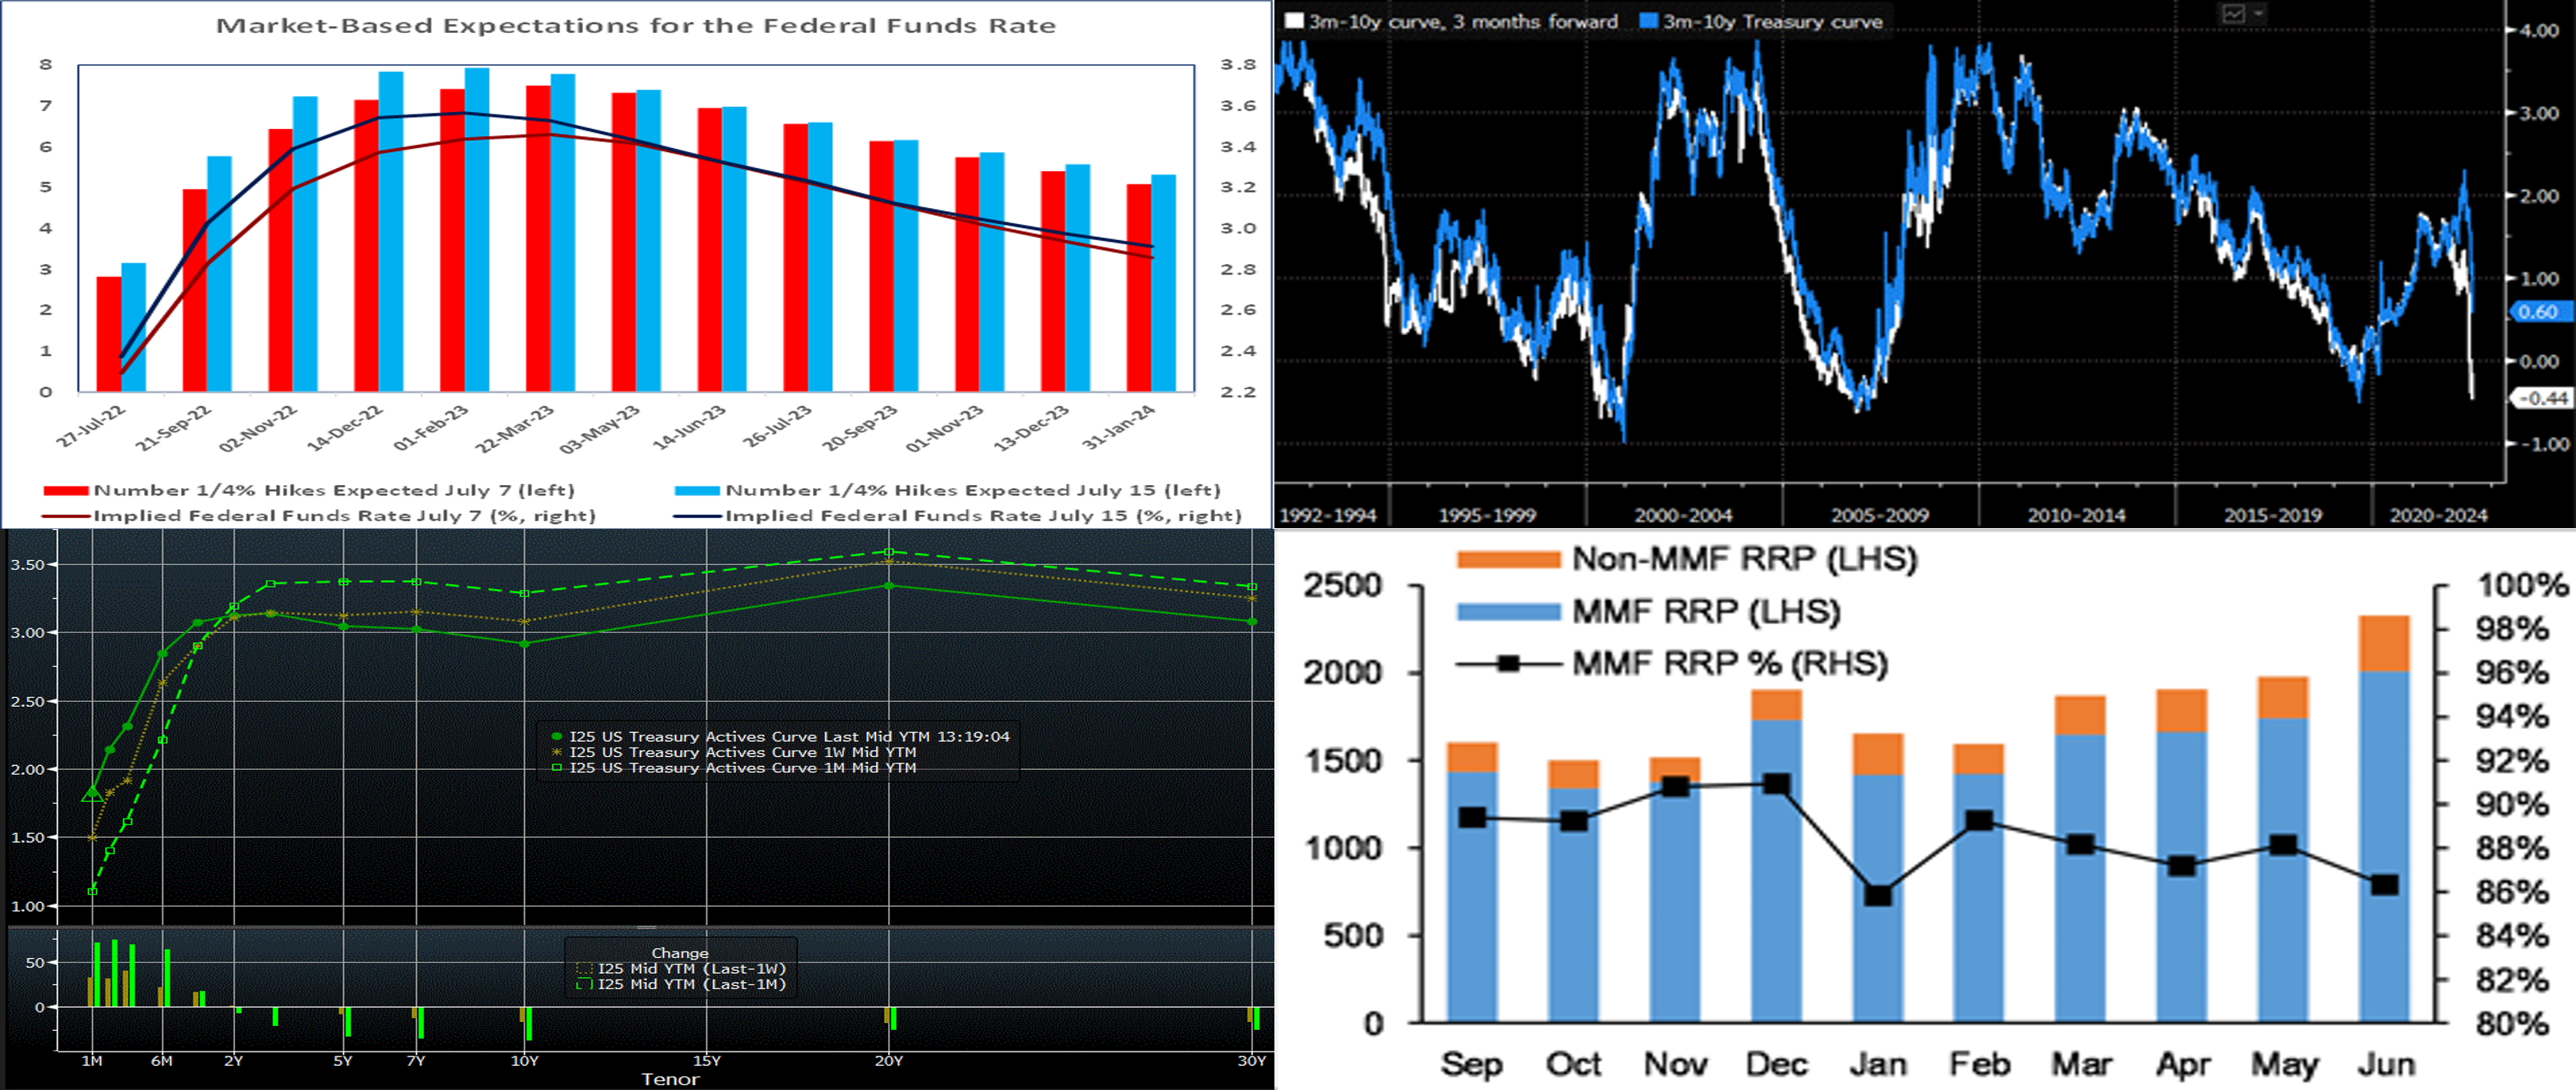This screenshot has height=1090, width=2576.
Task: Click the 20Y yield point on solid curve
Action: pos(889,586)
